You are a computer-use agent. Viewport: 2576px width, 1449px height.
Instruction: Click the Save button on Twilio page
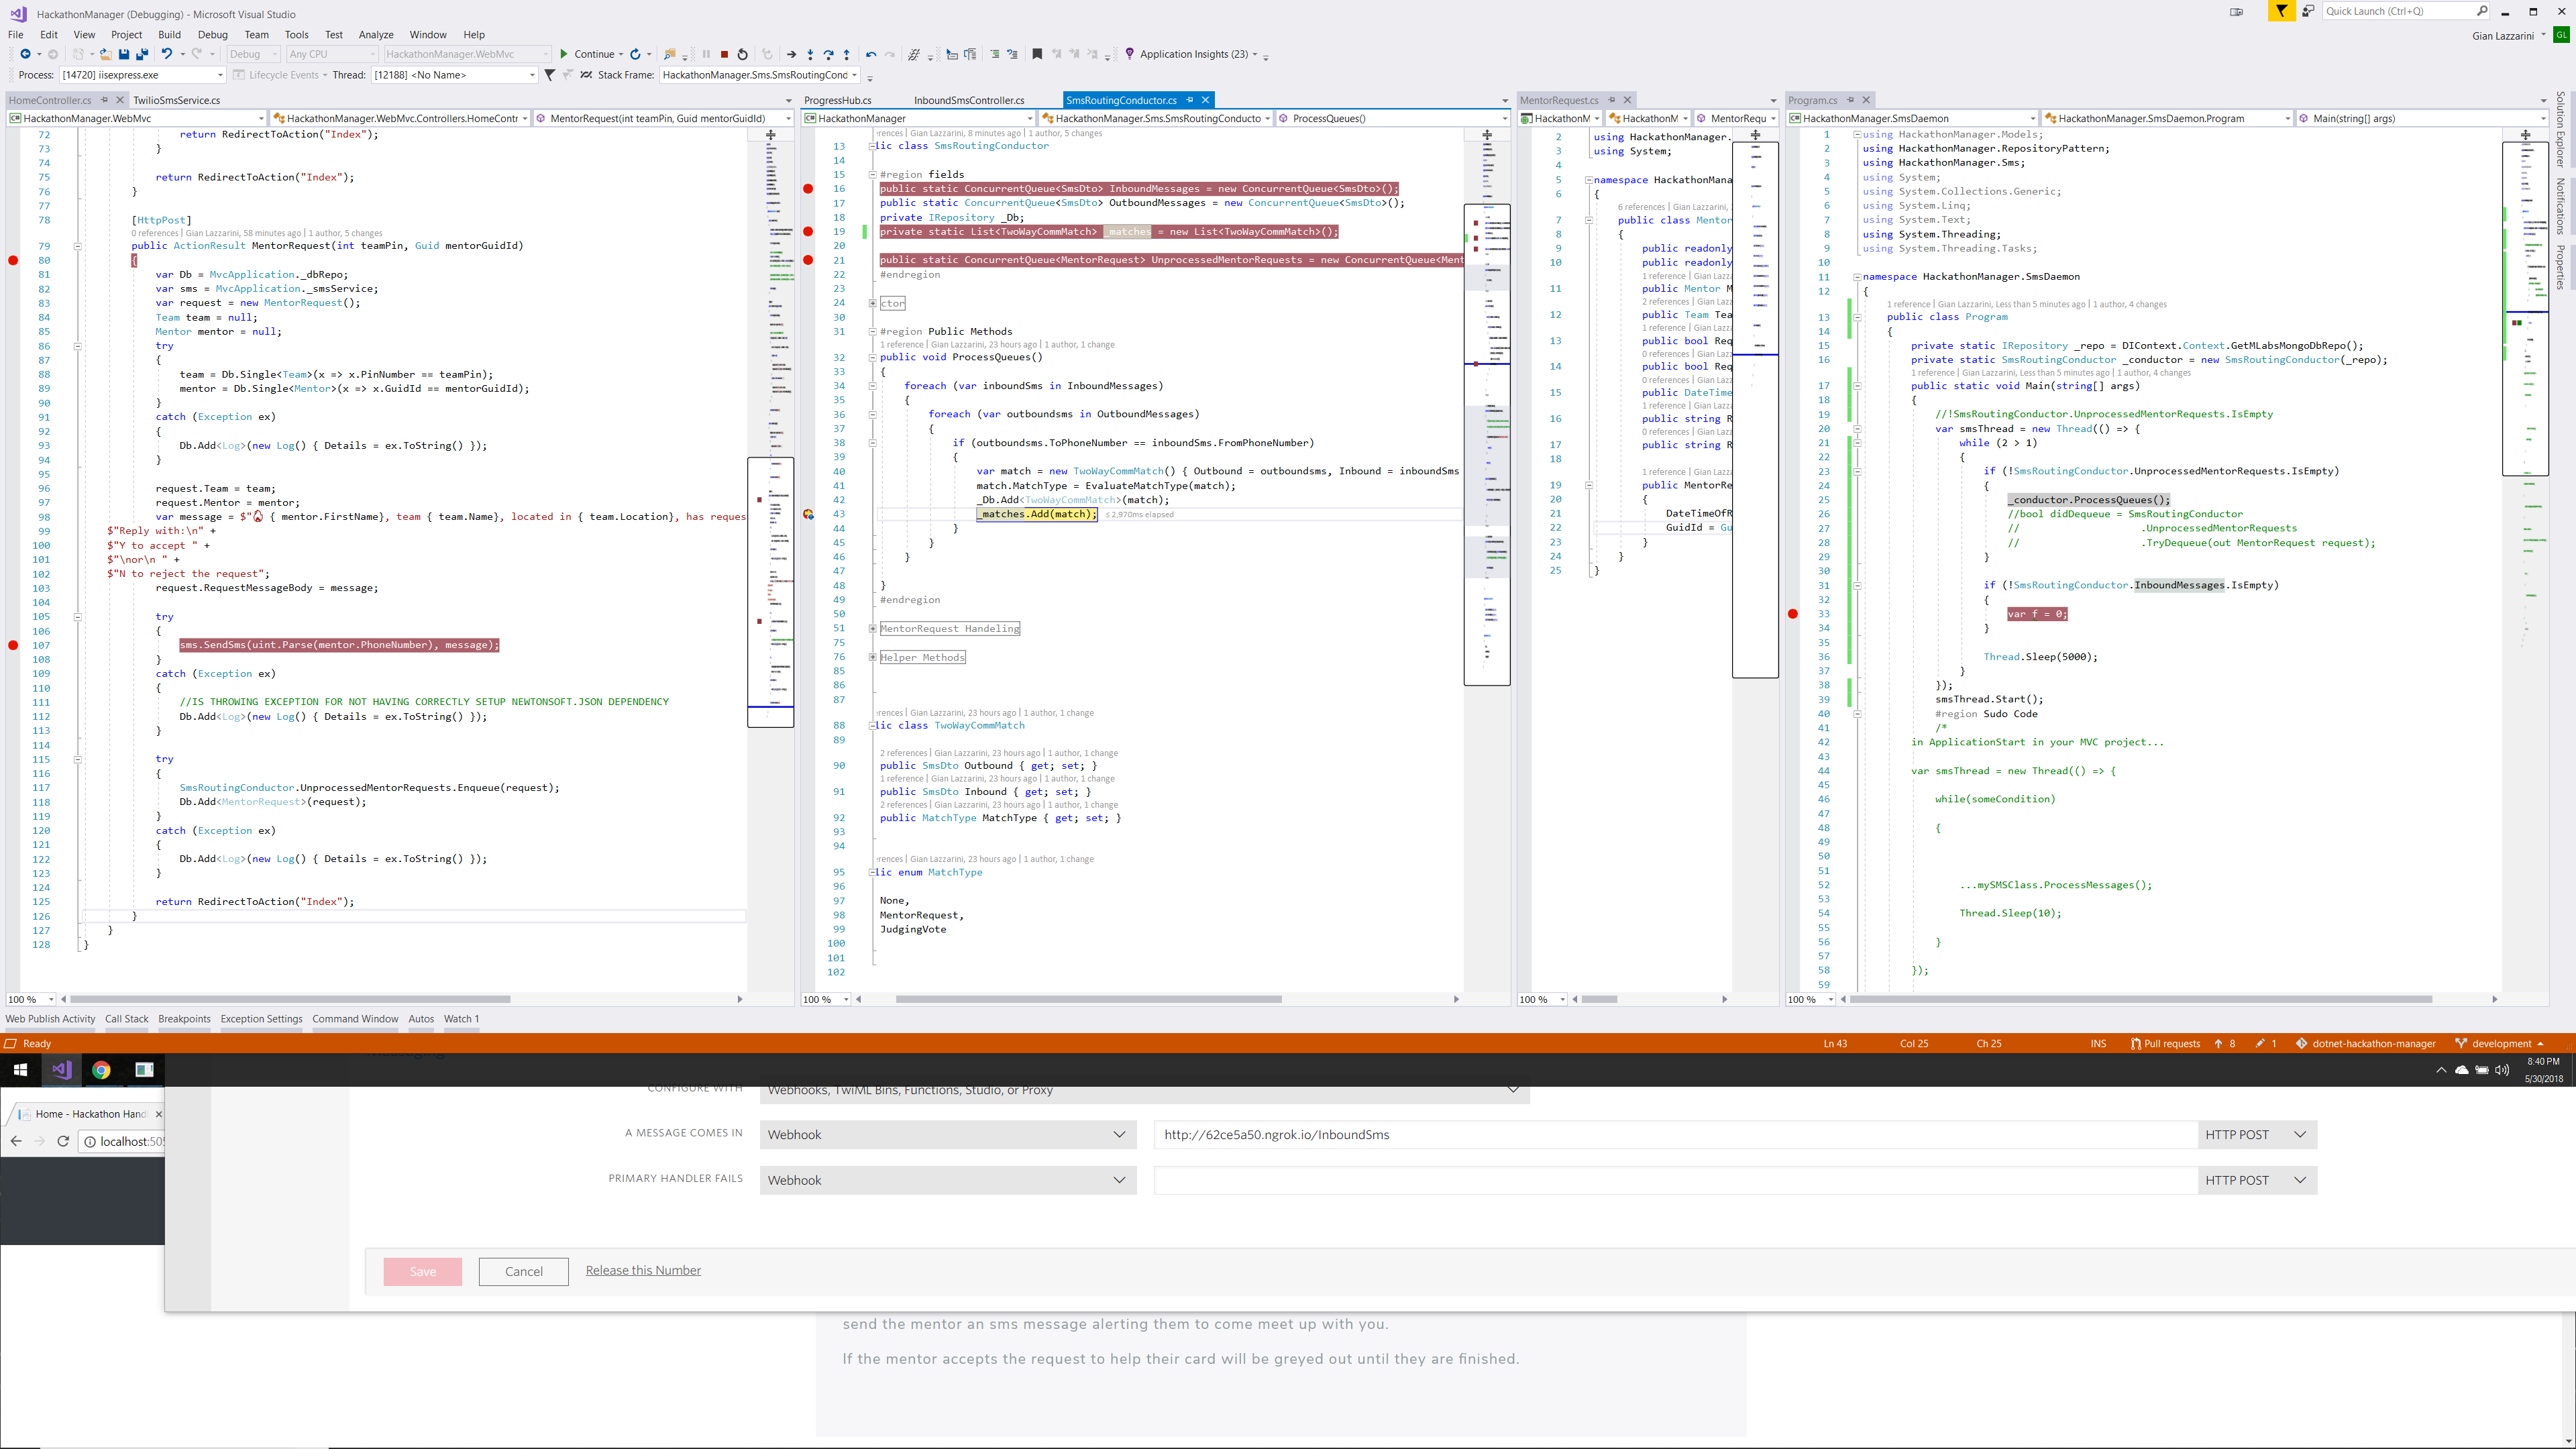coord(423,1271)
